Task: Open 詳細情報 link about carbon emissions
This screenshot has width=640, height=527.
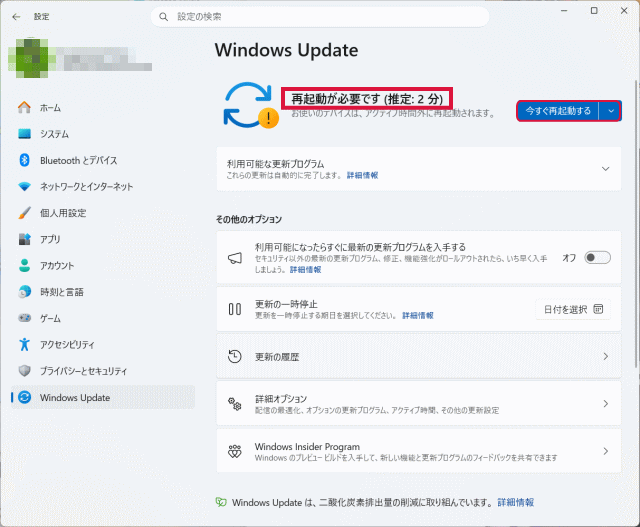Action: (516, 502)
